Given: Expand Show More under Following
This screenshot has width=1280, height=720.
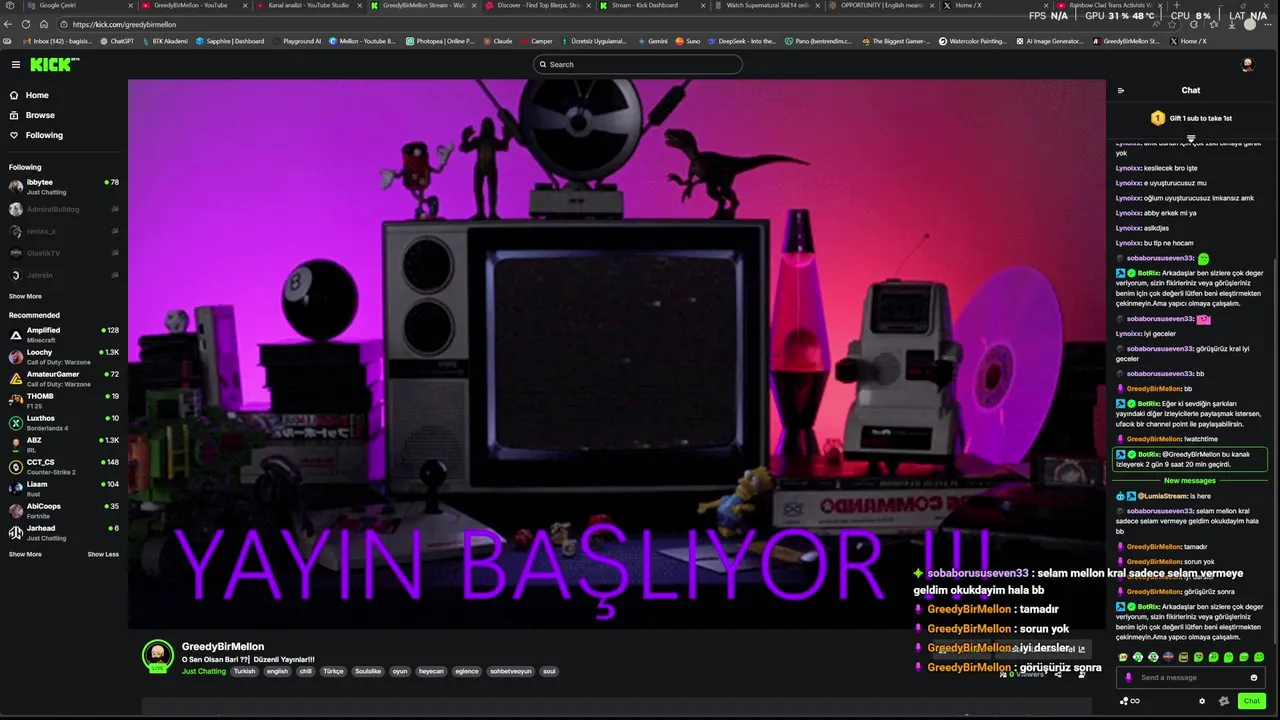Looking at the screenshot, I should coord(25,296).
